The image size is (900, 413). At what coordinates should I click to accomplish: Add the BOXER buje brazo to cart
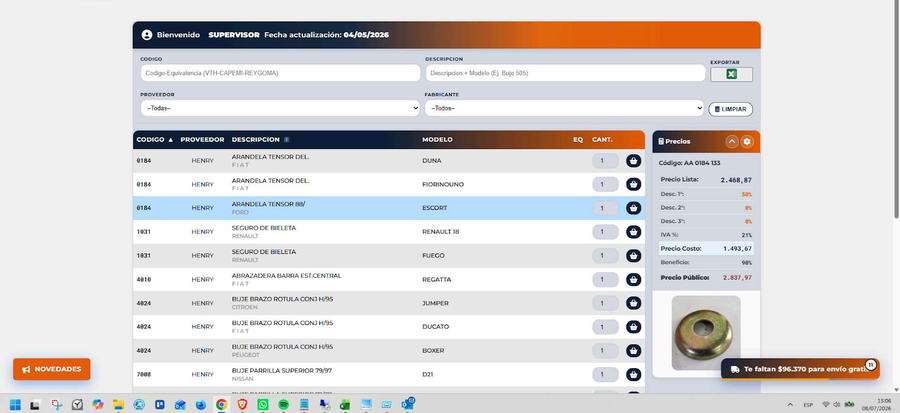click(633, 350)
